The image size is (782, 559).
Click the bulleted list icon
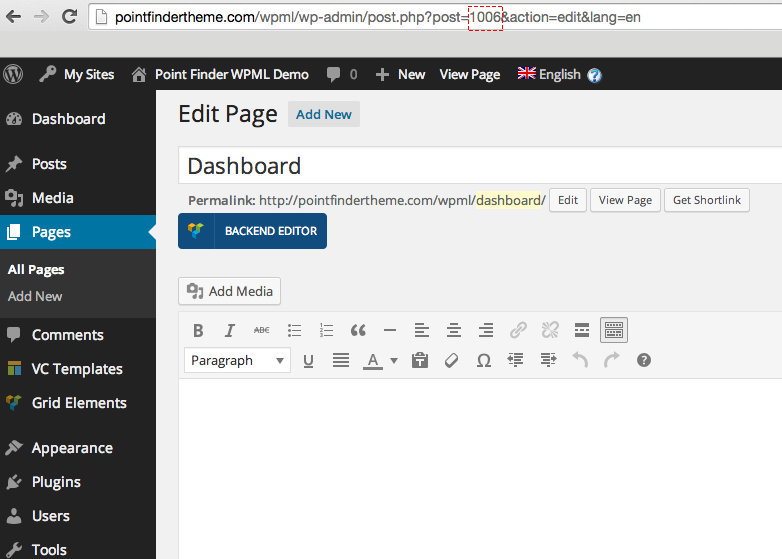tap(294, 330)
